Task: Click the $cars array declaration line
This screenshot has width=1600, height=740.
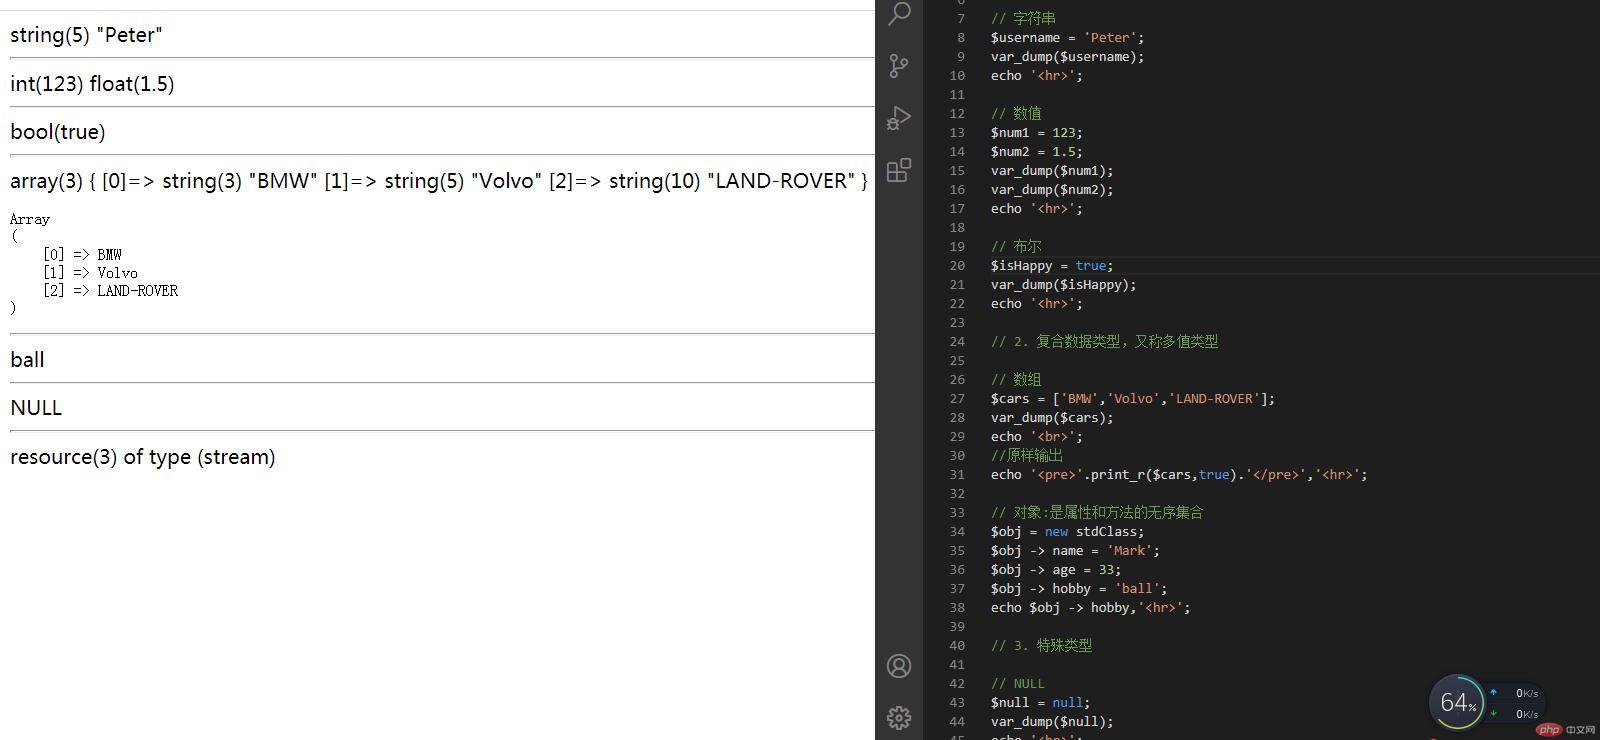Action: coord(1132,399)
